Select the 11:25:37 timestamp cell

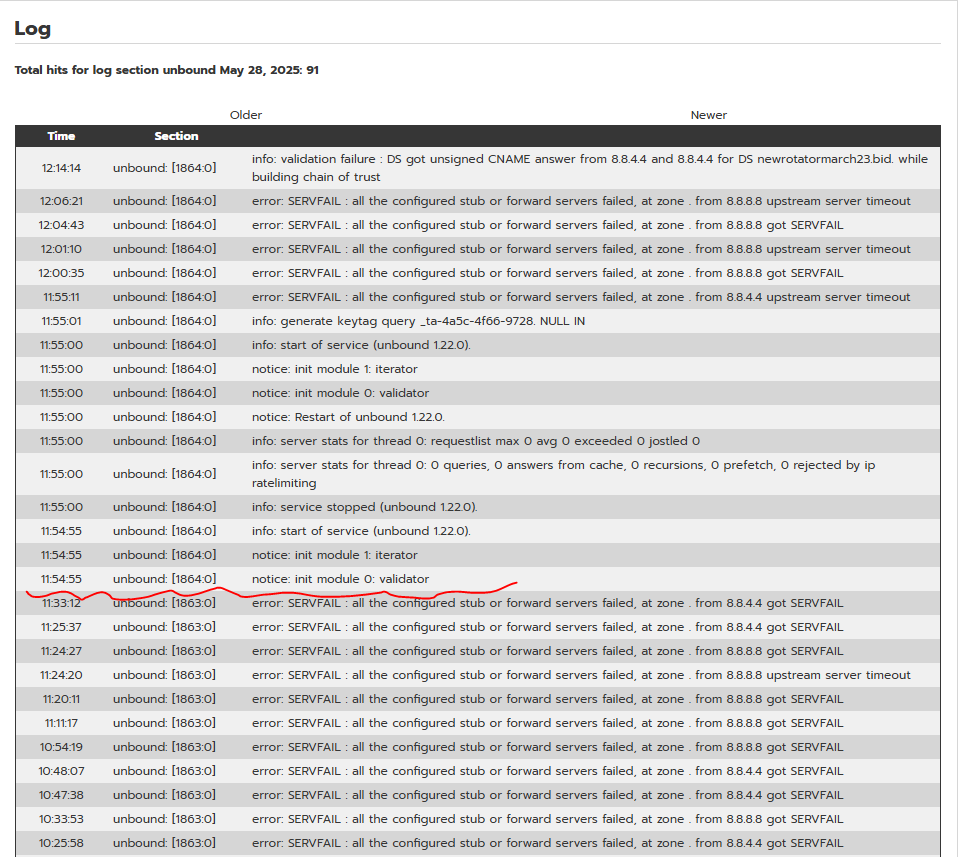point(61,627)
